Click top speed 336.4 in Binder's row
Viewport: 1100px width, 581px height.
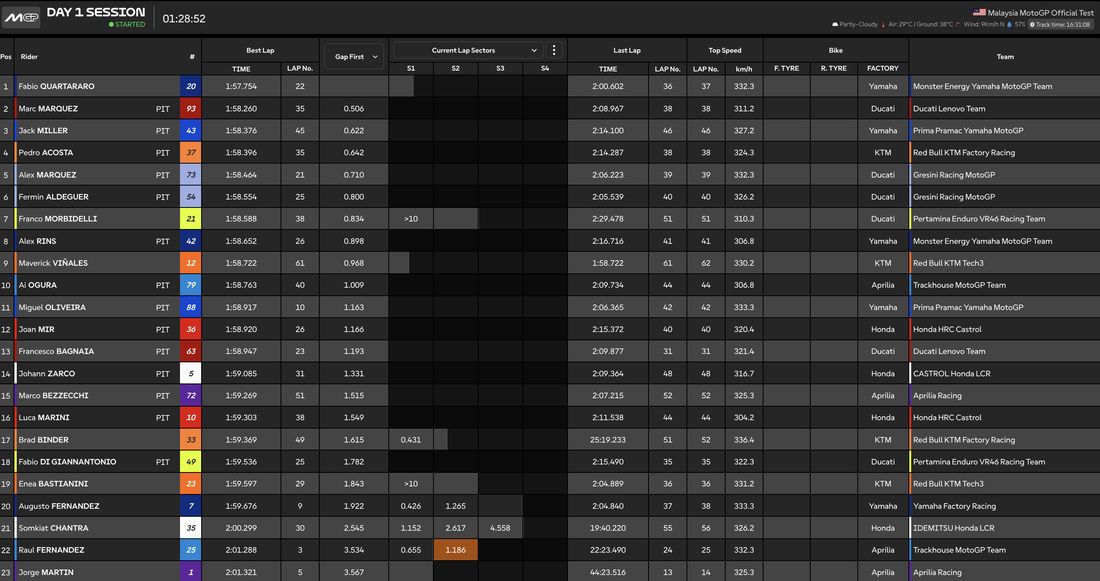[x=744, y=440]
